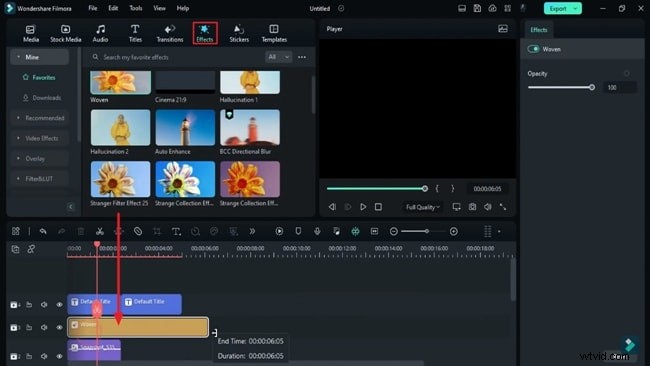The width and height of the screenshot is (650, 366).
Task: Expand the Overlay category
Action: pyautogui.click(x=39, y=159)
